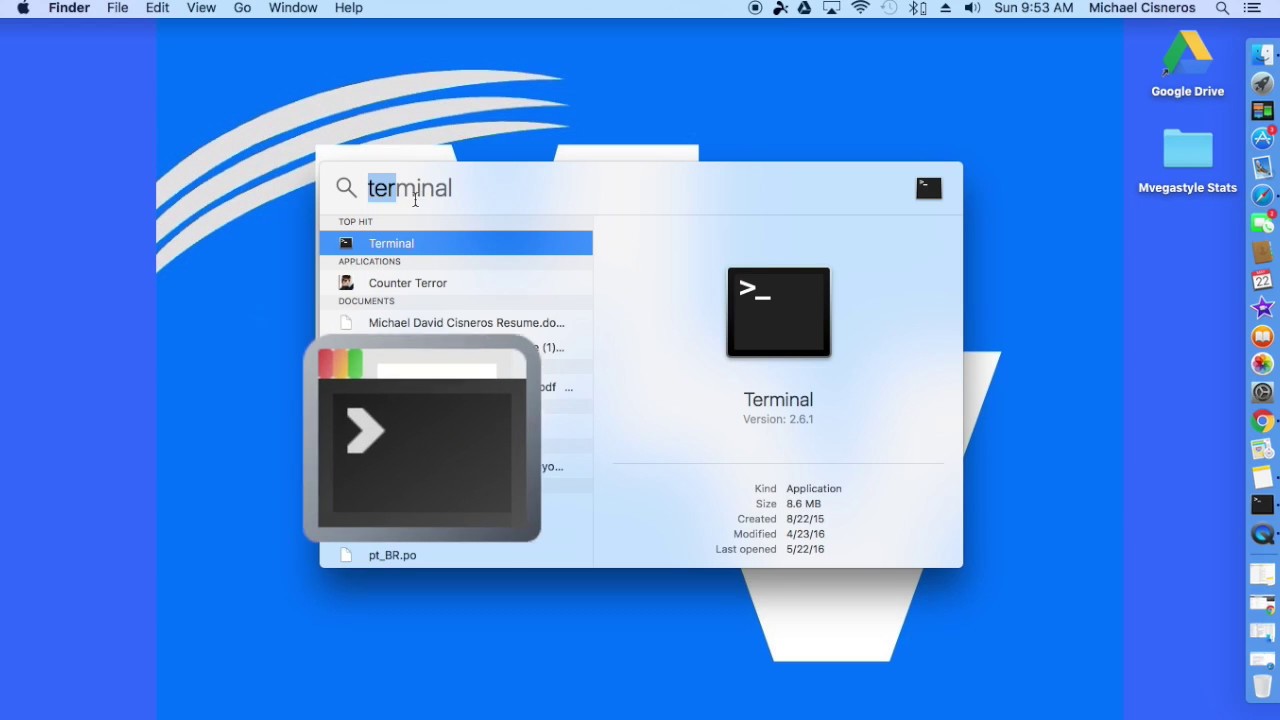The width and height of the screenshot is (1280, 720).
Task: Open Notes yellow notepad in Dock
Action: [x=1263, y=477]
